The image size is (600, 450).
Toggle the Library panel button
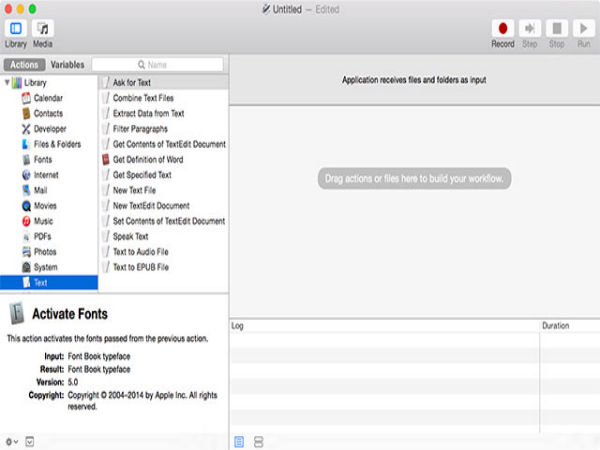point(16,29)
